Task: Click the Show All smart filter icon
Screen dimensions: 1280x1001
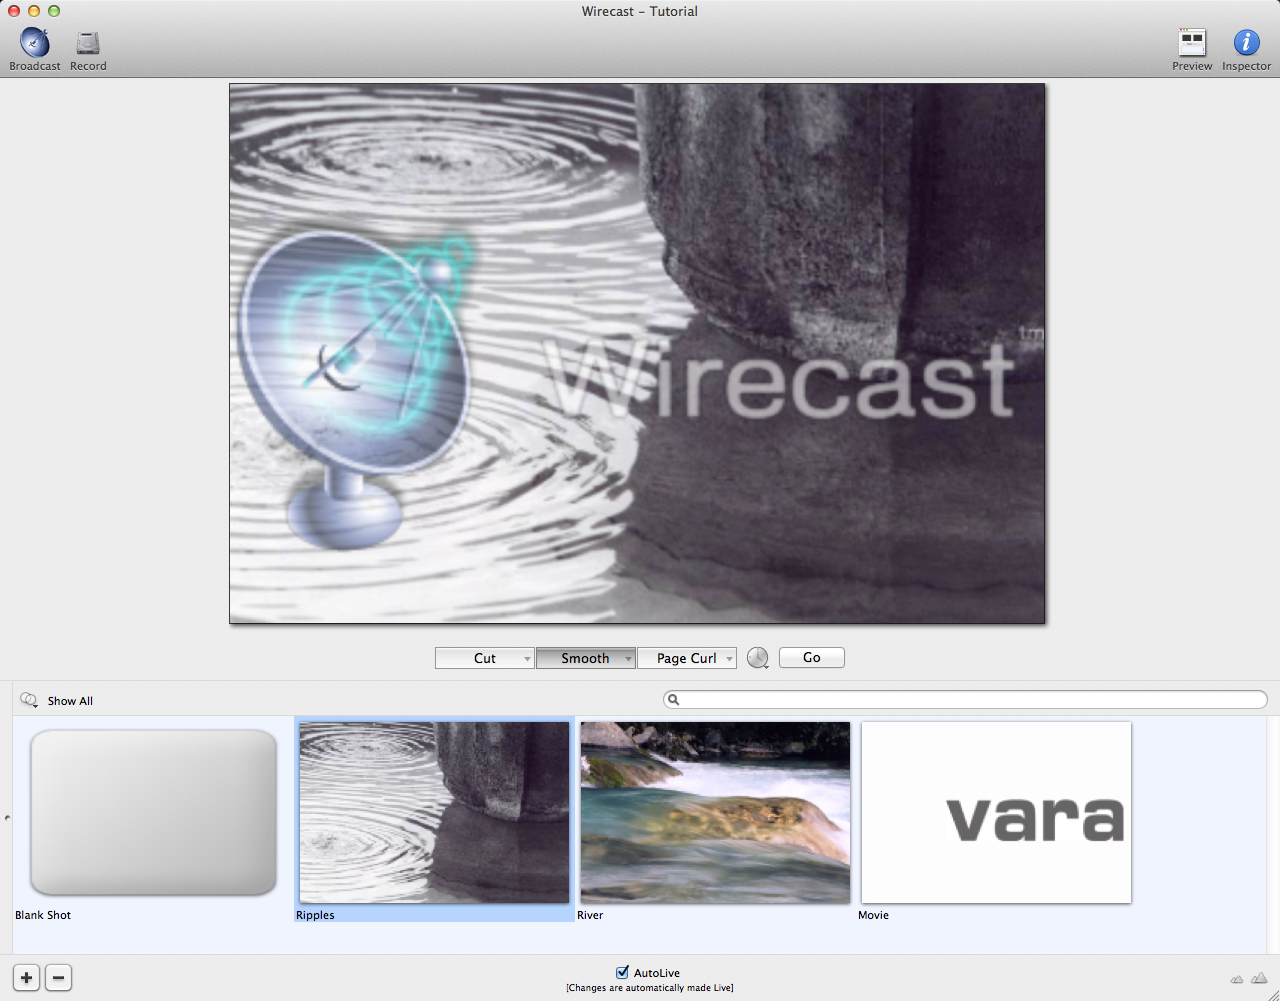Action: pos(27,700)
